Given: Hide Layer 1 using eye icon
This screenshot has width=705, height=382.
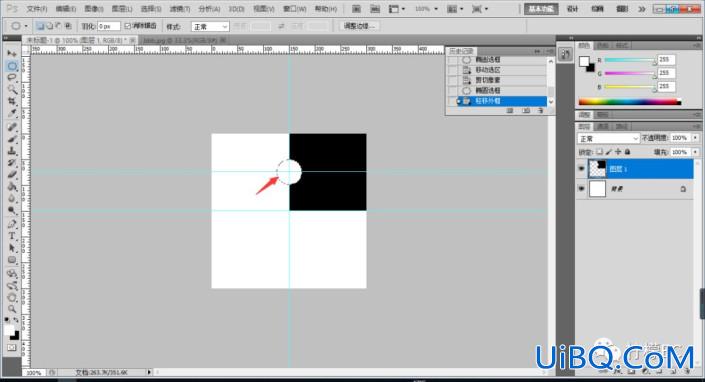Looking at the screenshot, I should click(581, 169).
